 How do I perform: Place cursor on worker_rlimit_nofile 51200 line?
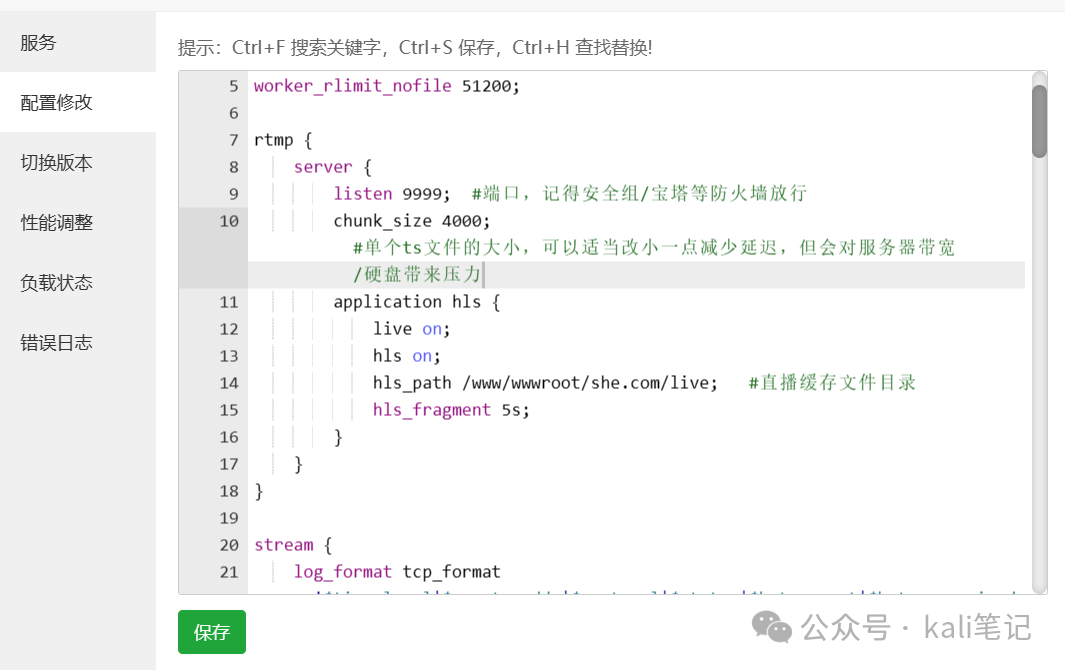click(x=387, y=86)
